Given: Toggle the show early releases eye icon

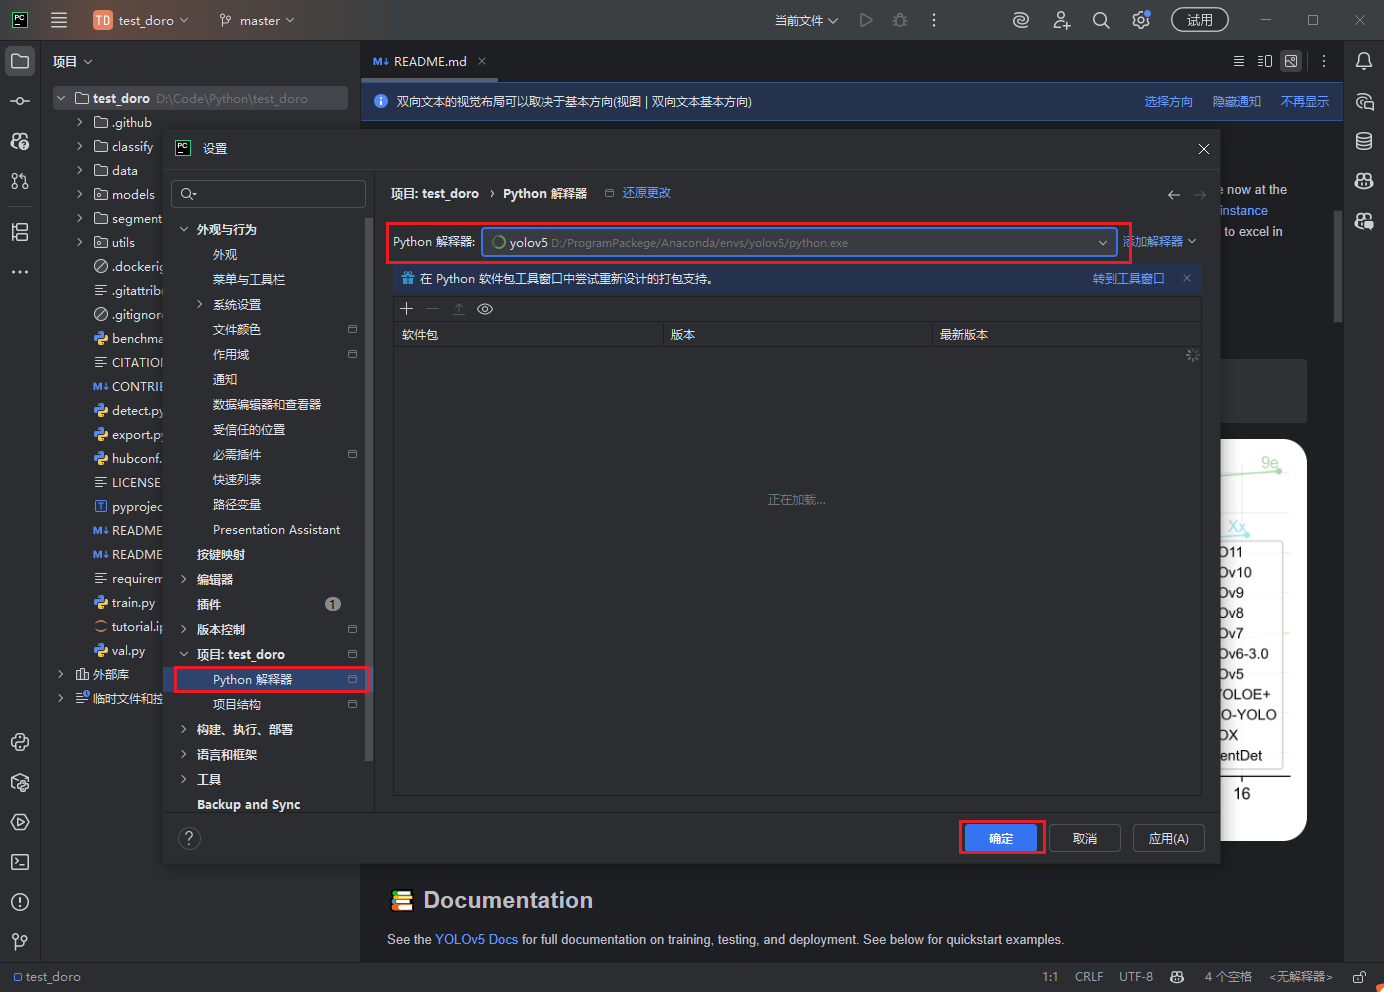Looking at the screenshot, I should [x=485, y=309].
